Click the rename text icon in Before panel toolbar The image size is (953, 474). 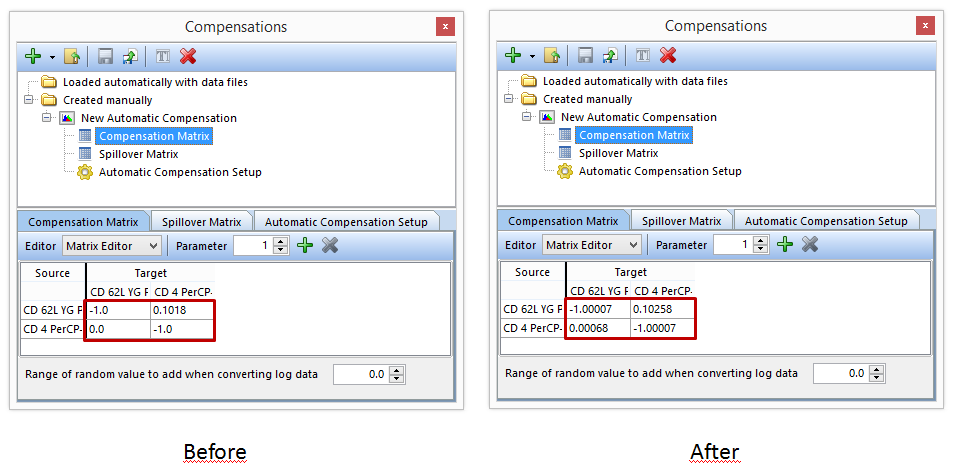164,56
